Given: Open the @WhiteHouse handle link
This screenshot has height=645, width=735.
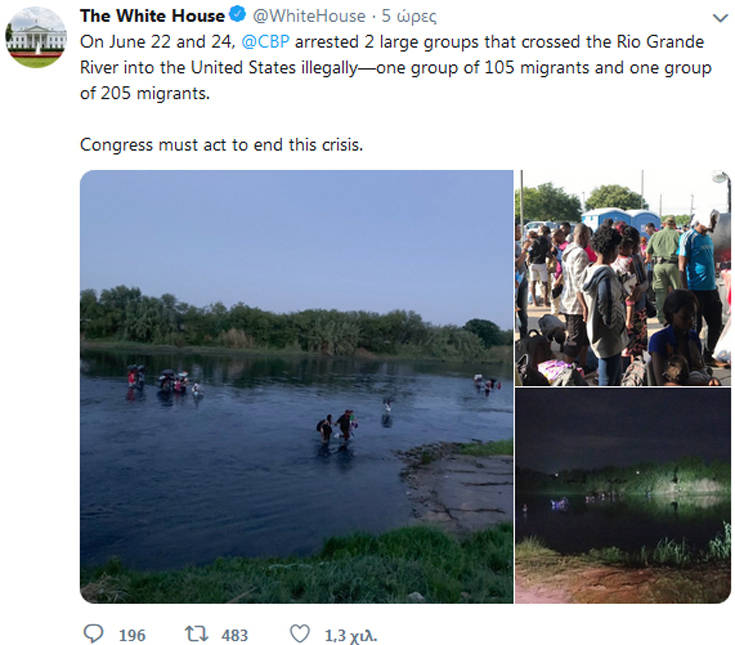Looking at the screenshot, I should coord(309,16).
